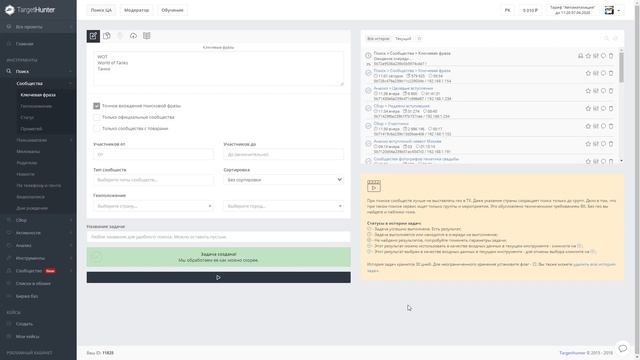Delete the first history task with trash icon

pyautogui.click(x=611, y=56)
